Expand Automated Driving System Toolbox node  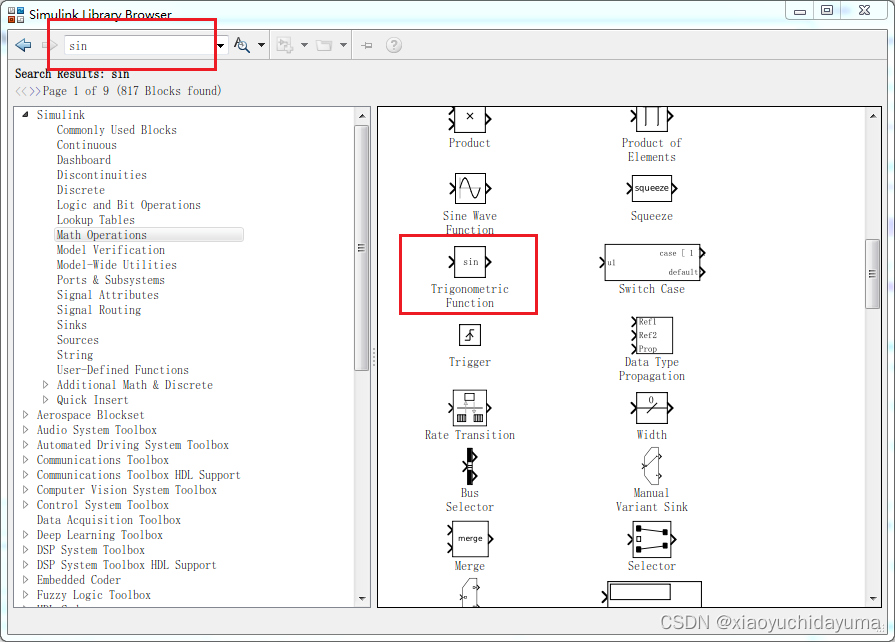click(26, 445)
